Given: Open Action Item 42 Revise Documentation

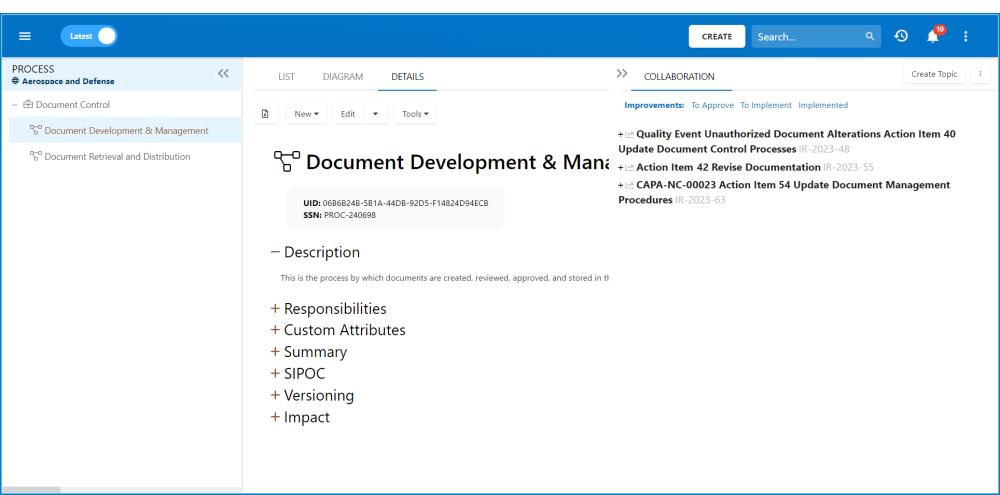Looking at the screenshot, I should point(728,167).
